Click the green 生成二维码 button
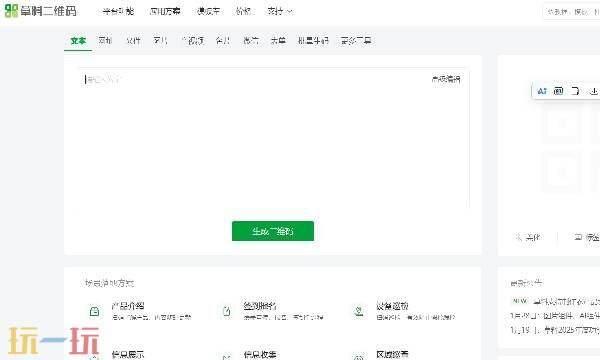The height and width of the screenshot is (360, 600). [273, 231]
